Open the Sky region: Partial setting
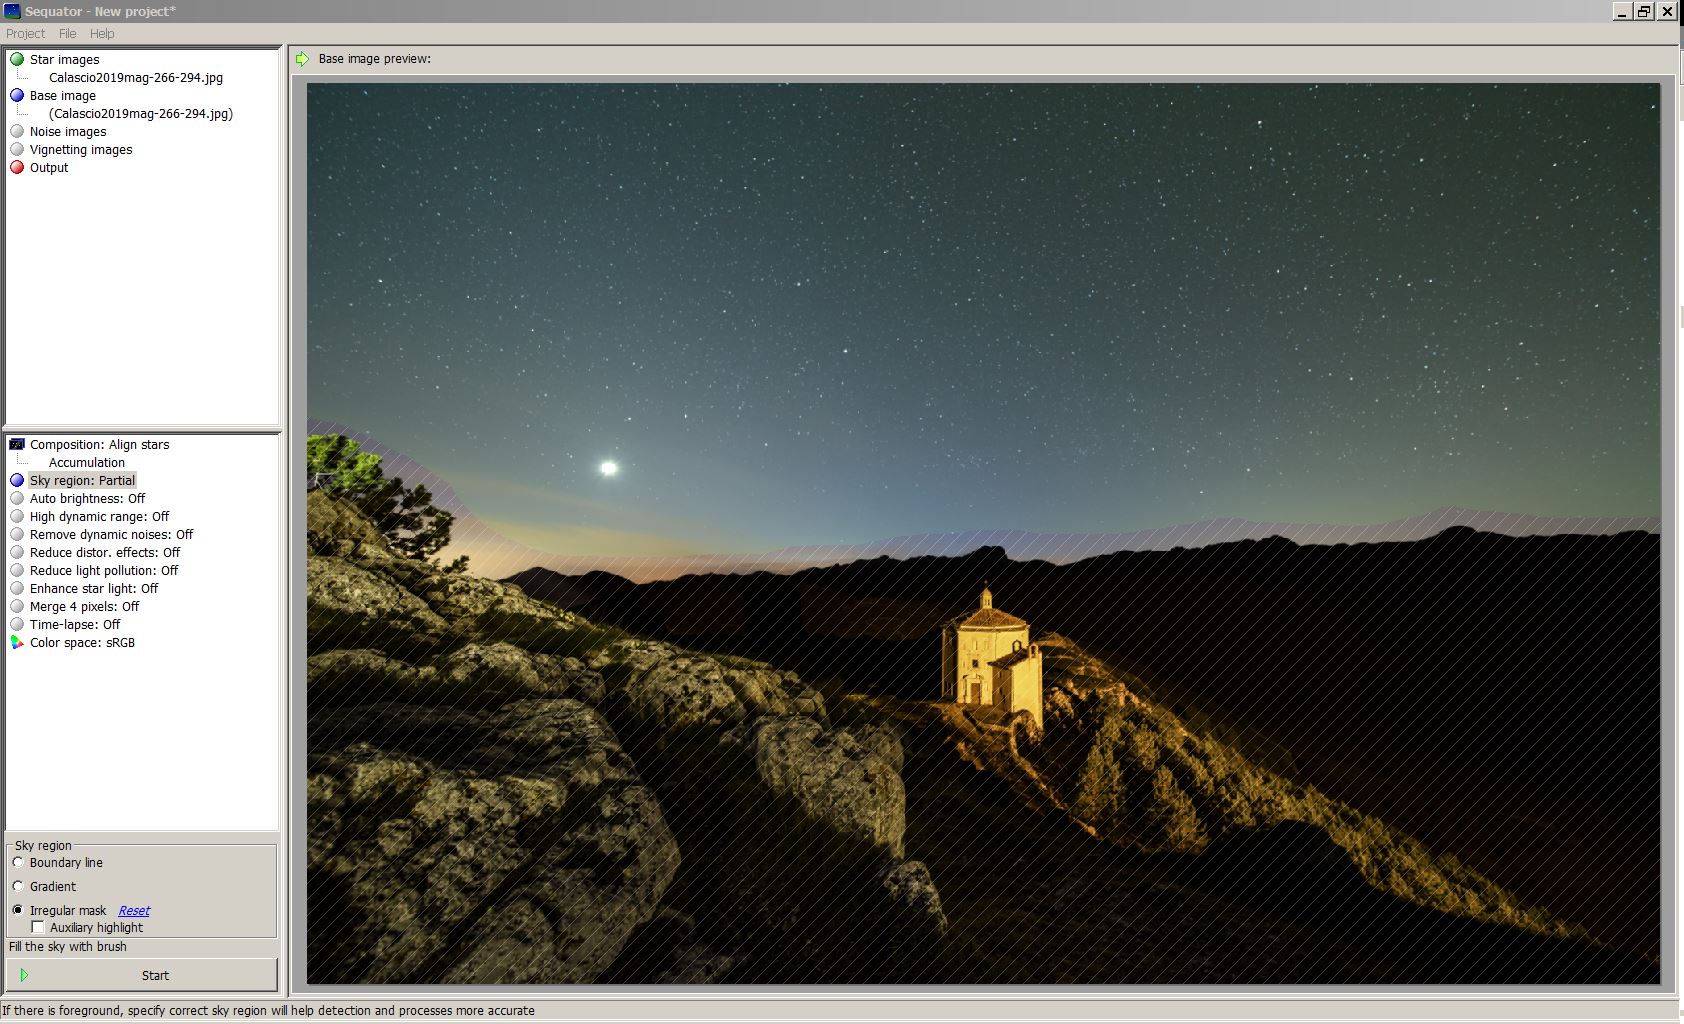This screenshot has height=1024, width=1684. 82,481
